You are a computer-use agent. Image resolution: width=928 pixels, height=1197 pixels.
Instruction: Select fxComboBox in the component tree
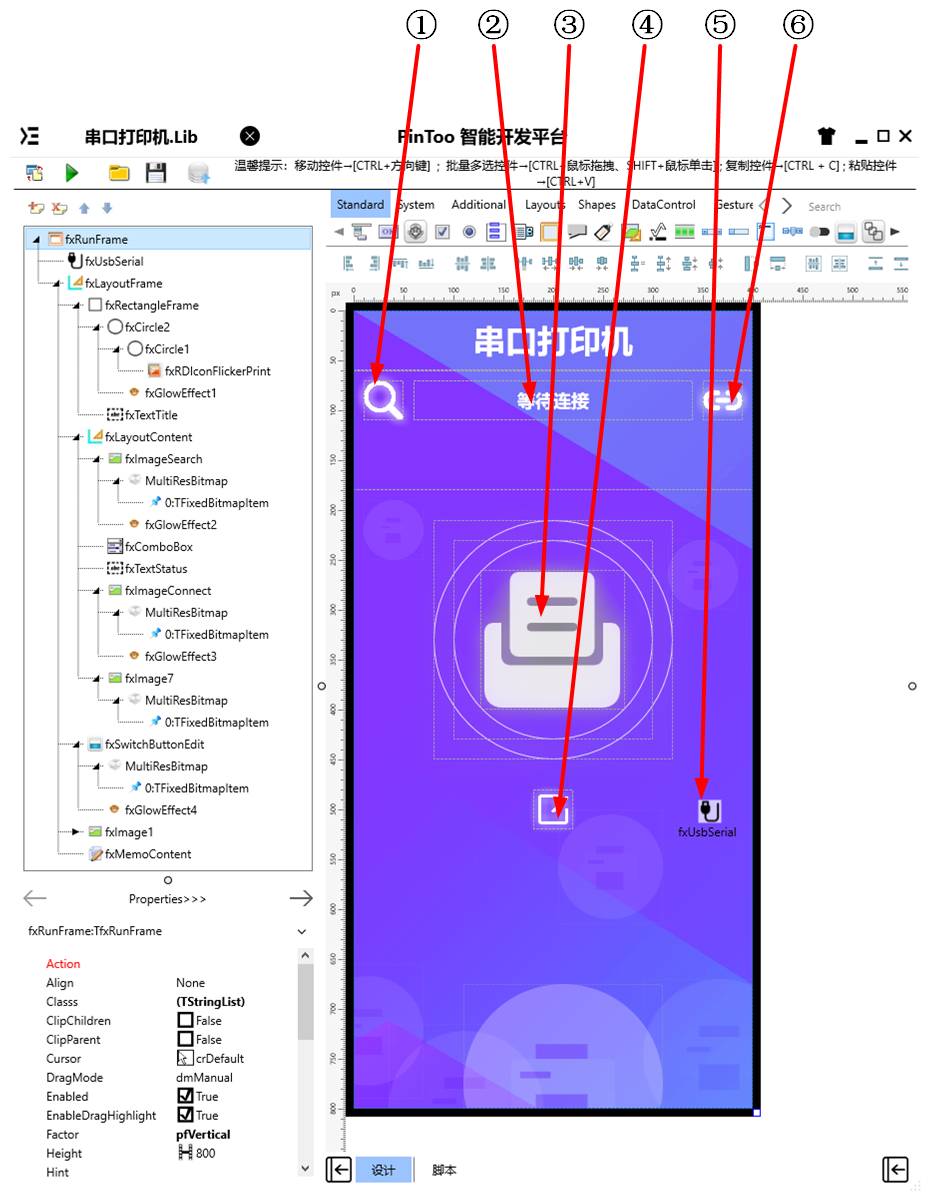[159, 547]
